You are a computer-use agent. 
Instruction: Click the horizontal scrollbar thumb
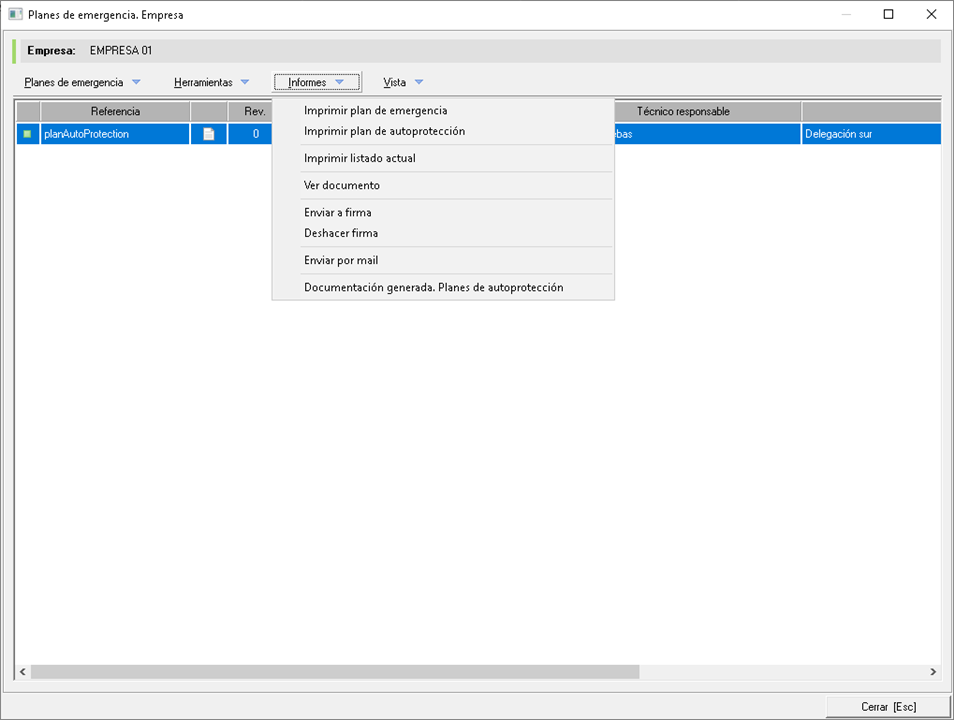335,671
